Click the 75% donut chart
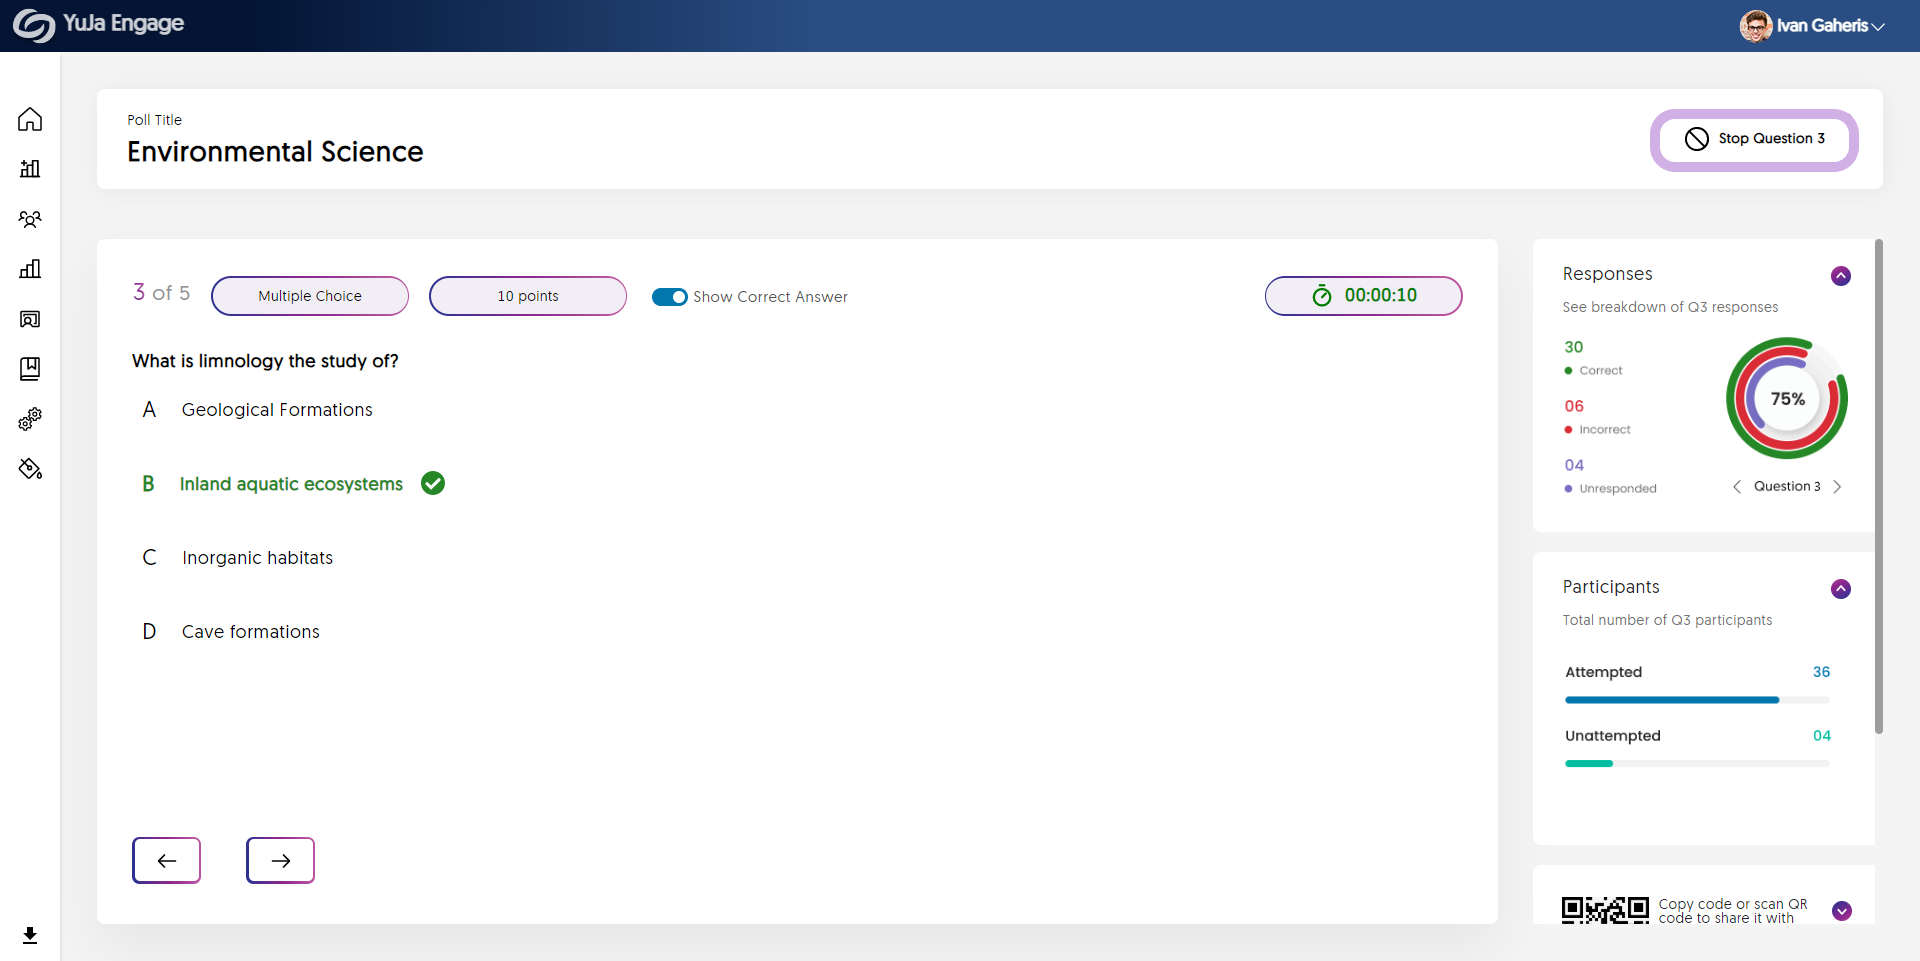This screenshot has width=1920, height=961. [x=1787, y=398]
